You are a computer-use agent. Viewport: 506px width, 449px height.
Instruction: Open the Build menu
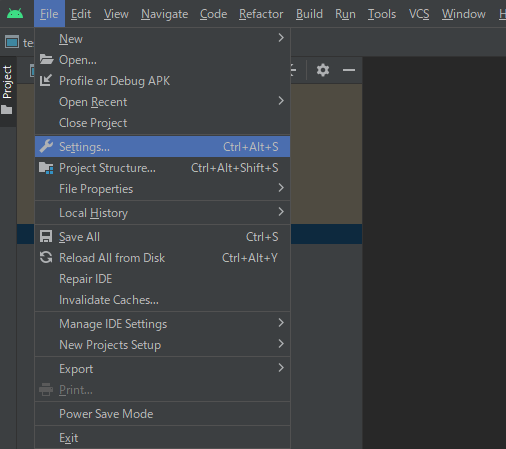pos(309,14)
